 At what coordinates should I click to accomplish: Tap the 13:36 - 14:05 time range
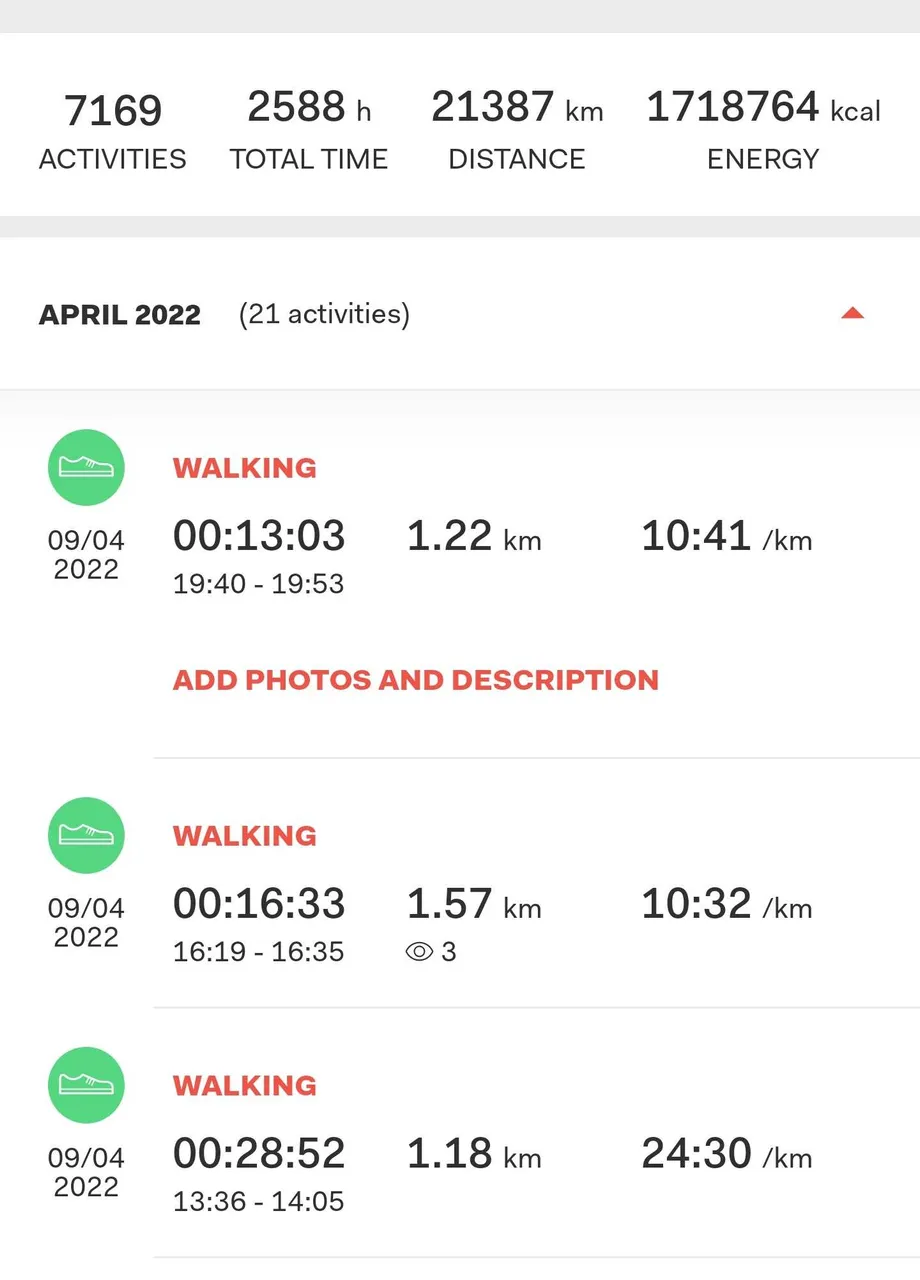pyautogui.click(x=259, y=1201)
